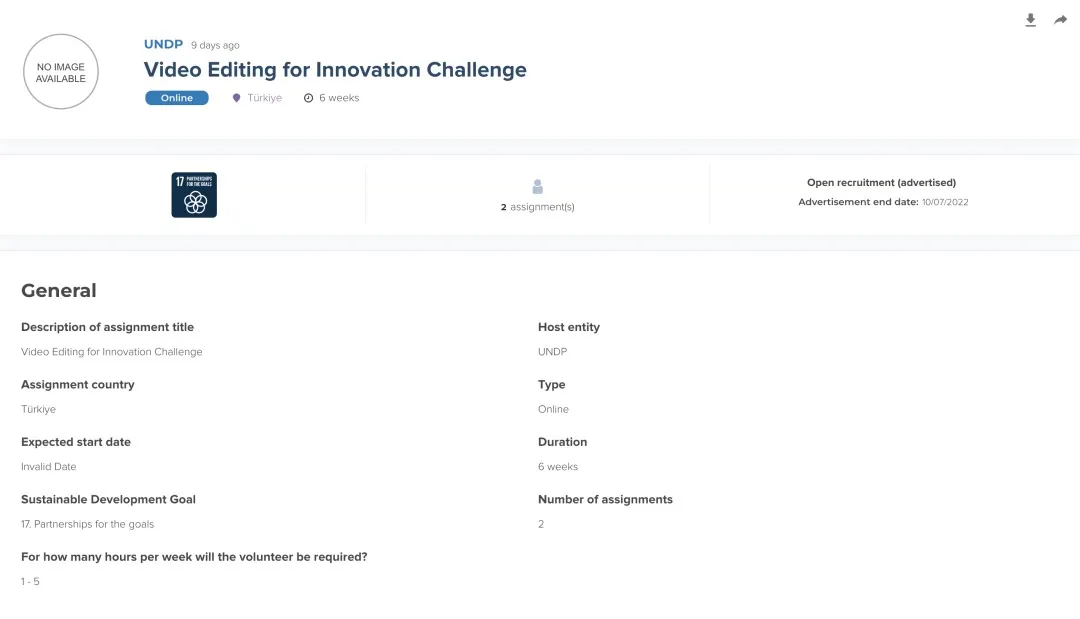Click the 1 - 5 hours per week value

tap(31, 582)
